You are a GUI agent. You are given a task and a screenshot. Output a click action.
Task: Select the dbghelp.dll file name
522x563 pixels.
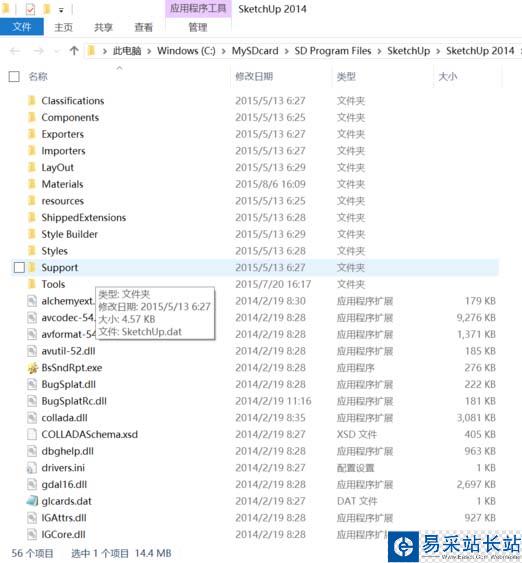pos(67,451)
